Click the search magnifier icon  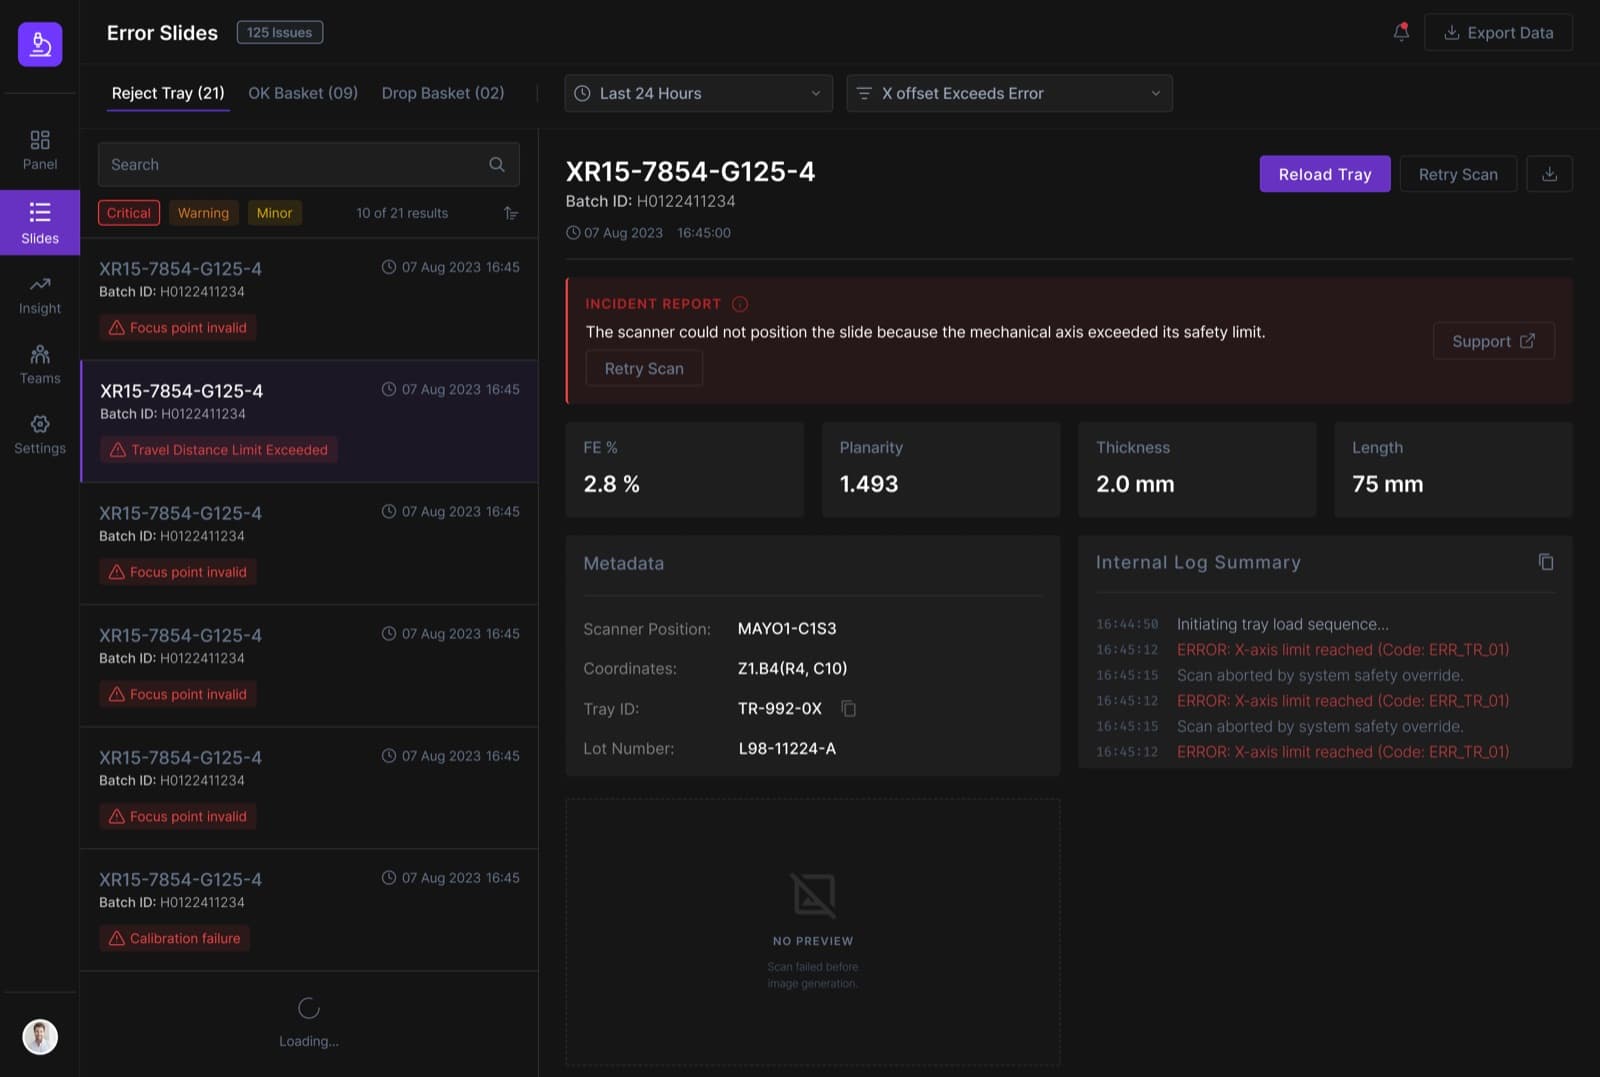tap(497, 164)
